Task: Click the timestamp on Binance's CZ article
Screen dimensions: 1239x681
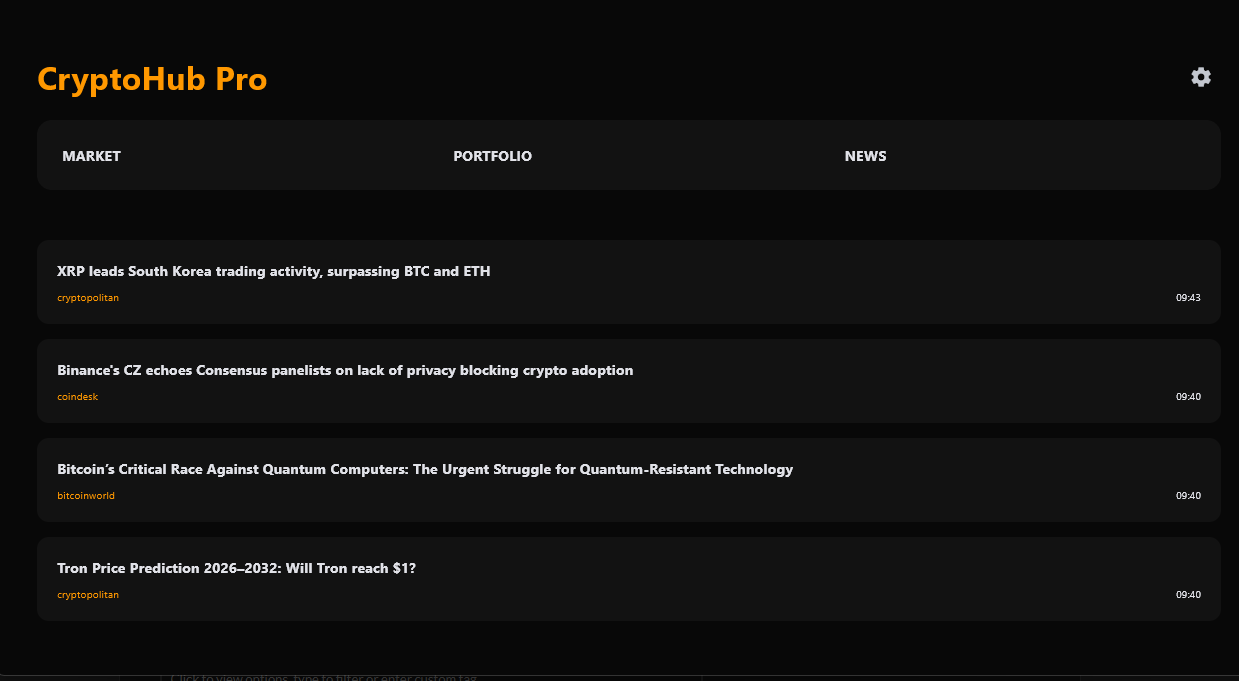Action: [1188, 397]
